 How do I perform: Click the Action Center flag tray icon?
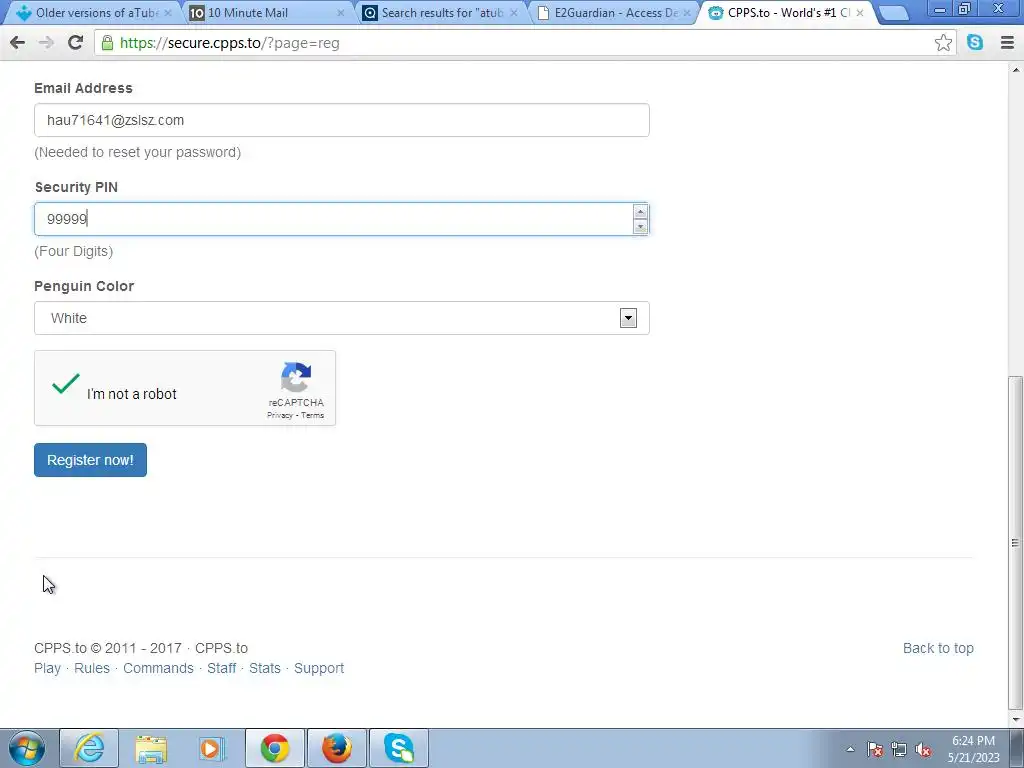click(875, 749)
